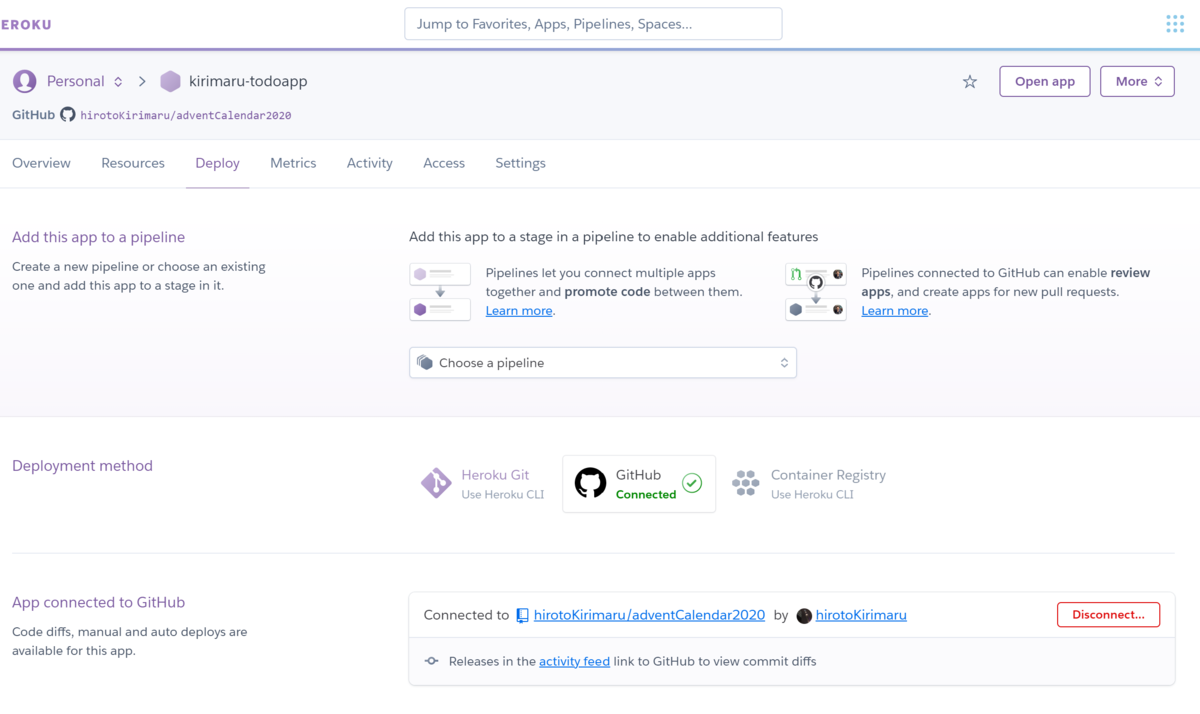Click the GitHub octocat icon beside repository name

tap(68, 115)
